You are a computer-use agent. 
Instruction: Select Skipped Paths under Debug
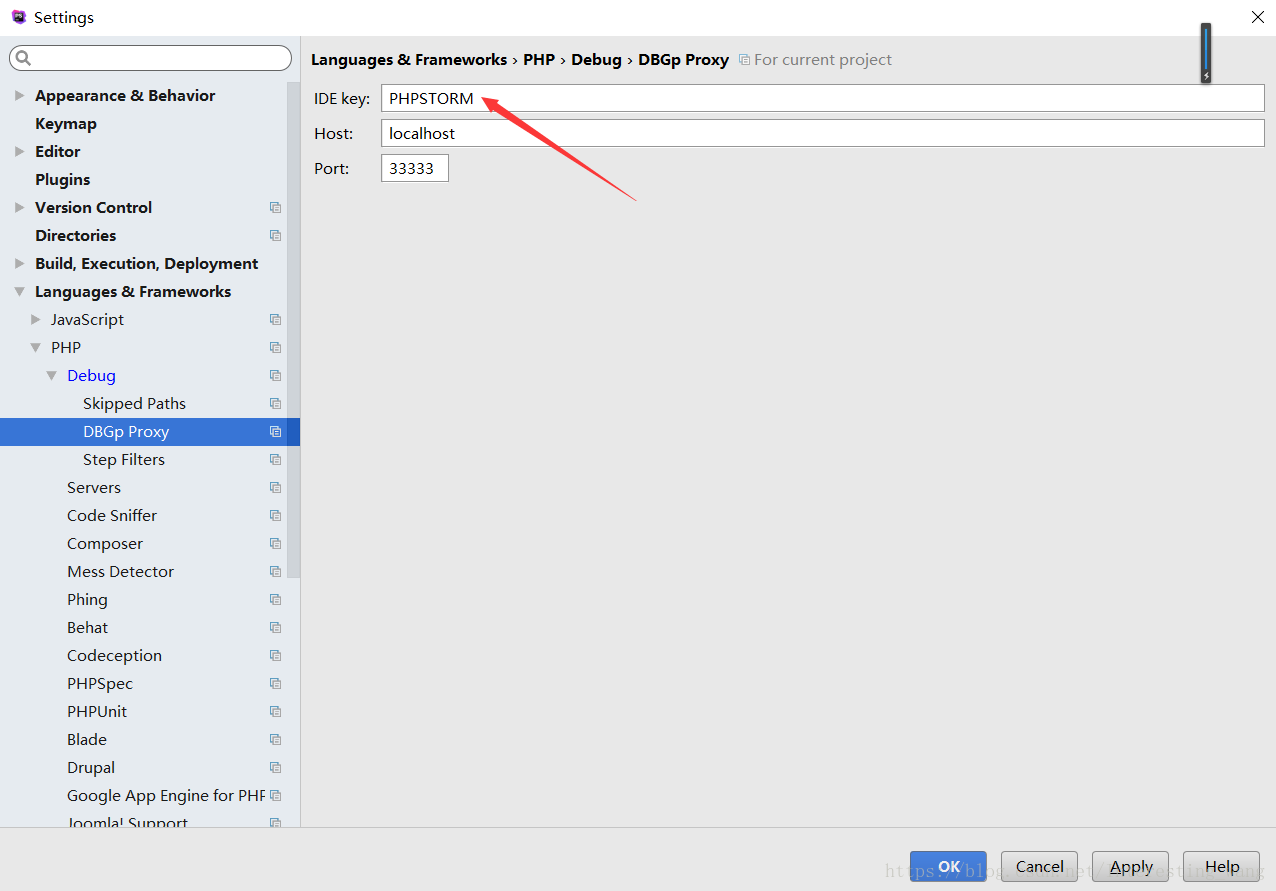134,404
